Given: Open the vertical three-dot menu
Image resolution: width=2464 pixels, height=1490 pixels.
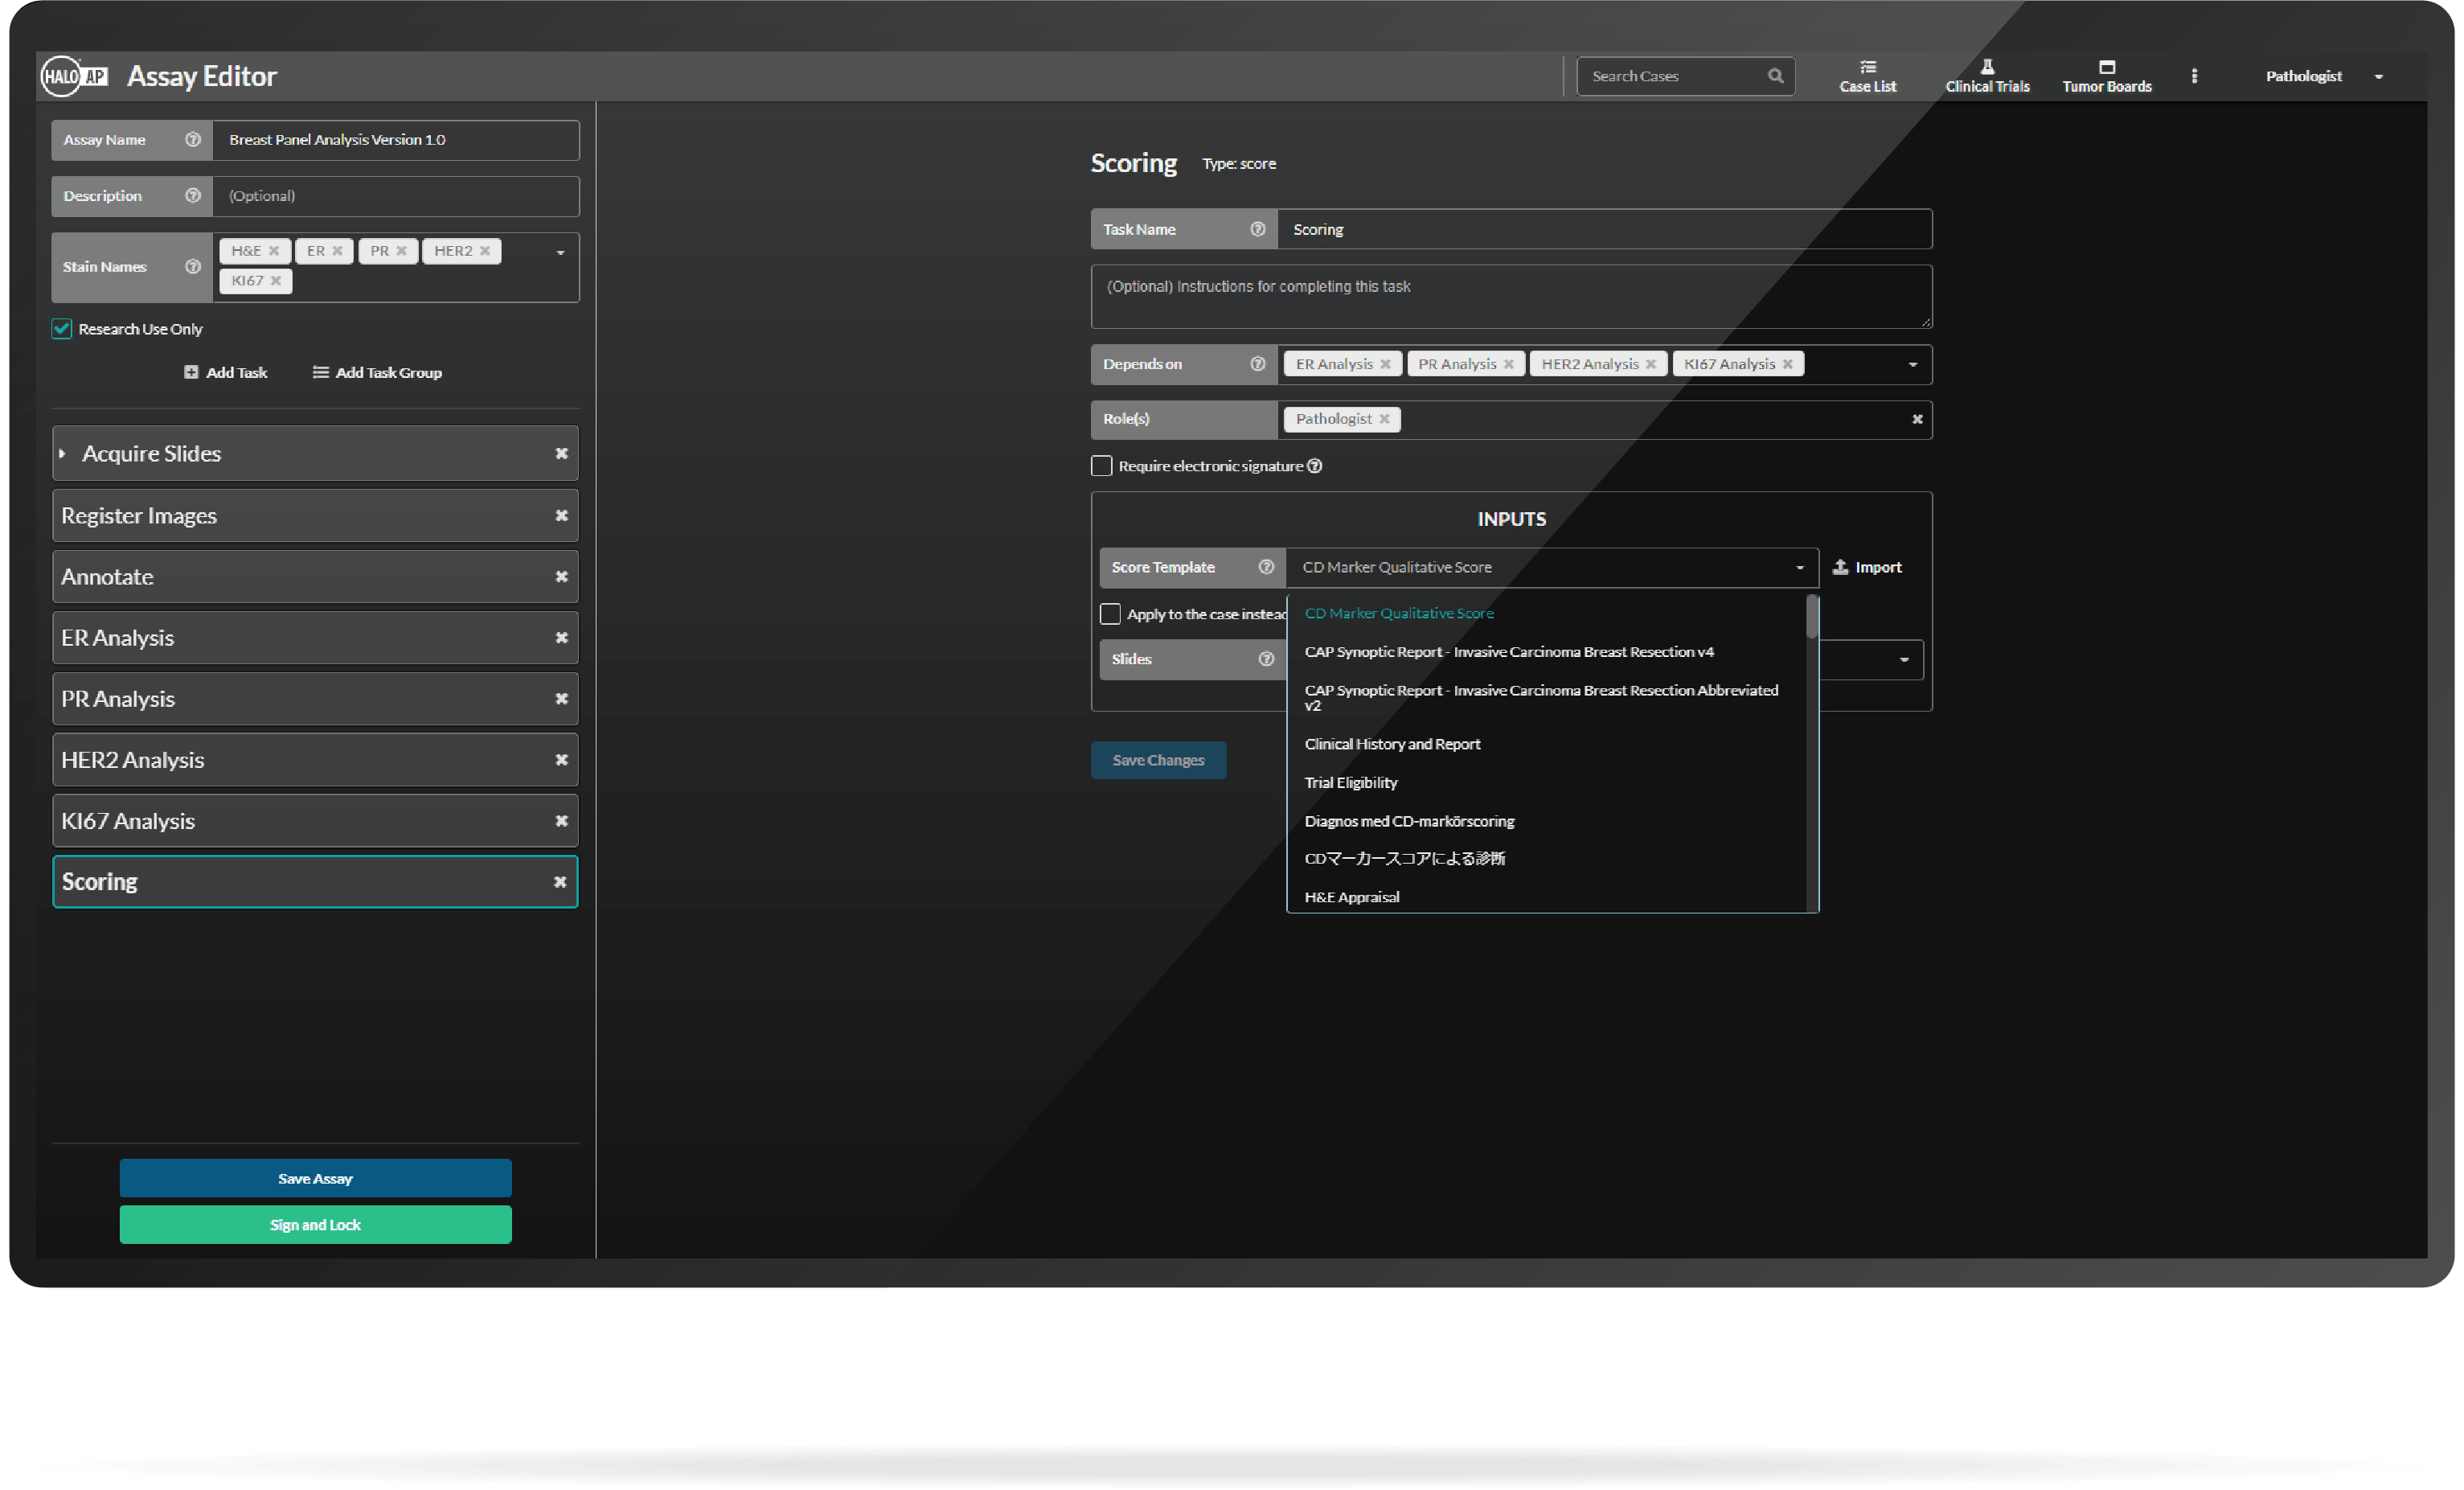Looking at the screenshot, I should coord(2194,76).
